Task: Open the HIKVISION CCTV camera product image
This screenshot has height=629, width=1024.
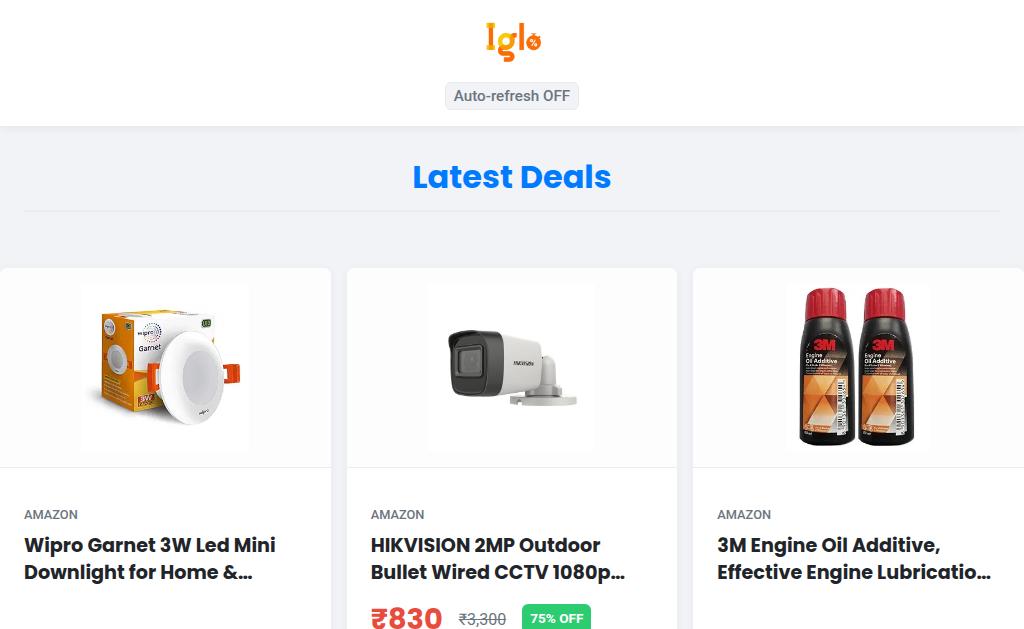Action: 511,368
